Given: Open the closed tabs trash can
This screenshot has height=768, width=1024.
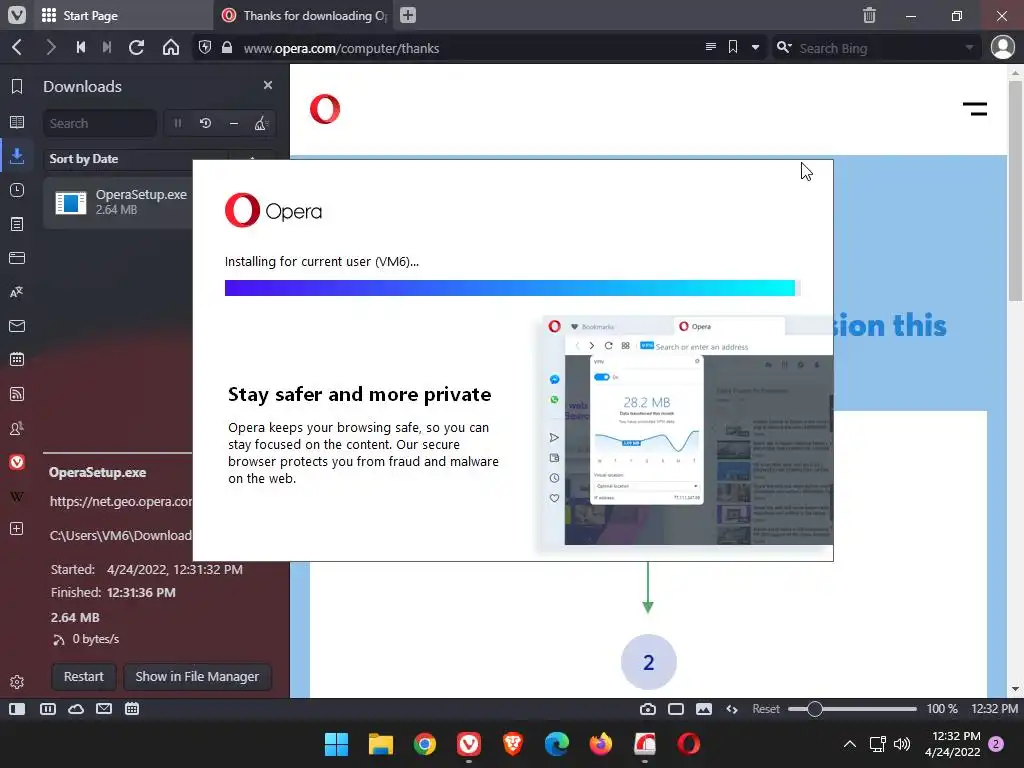Looking at the screenshot, I should [869, 15].
